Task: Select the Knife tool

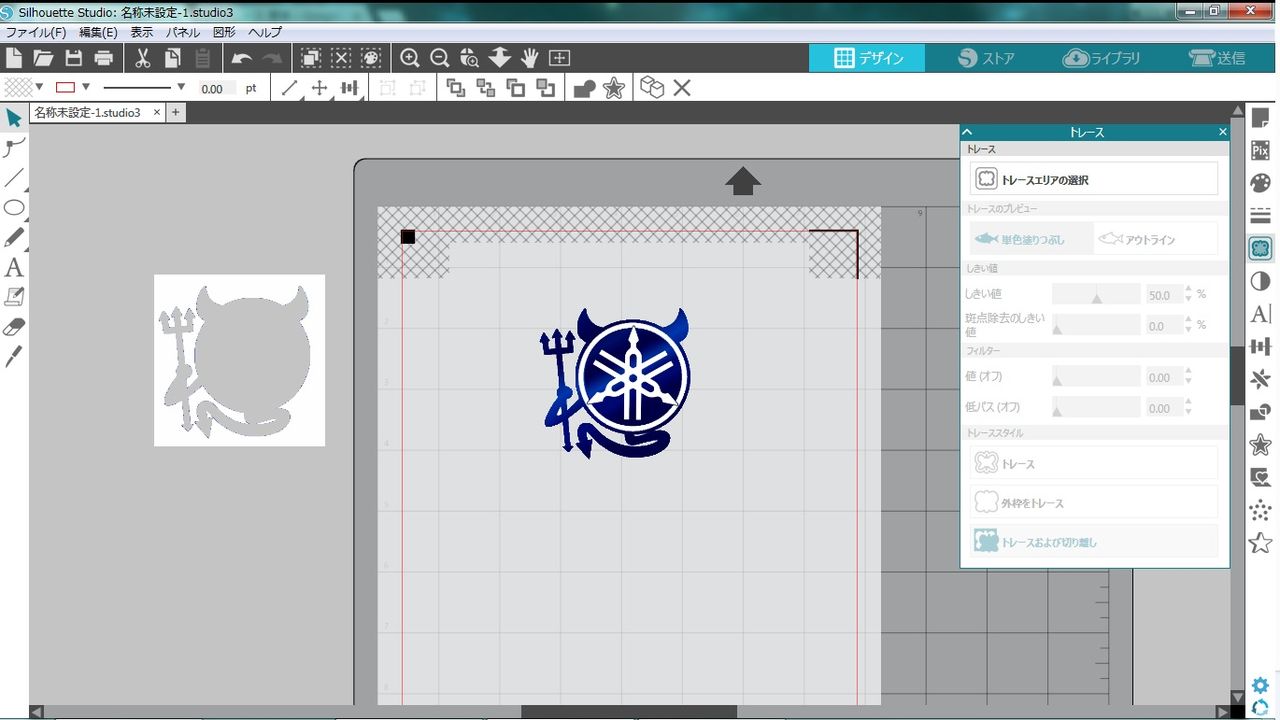Action: tap(14, 357)
